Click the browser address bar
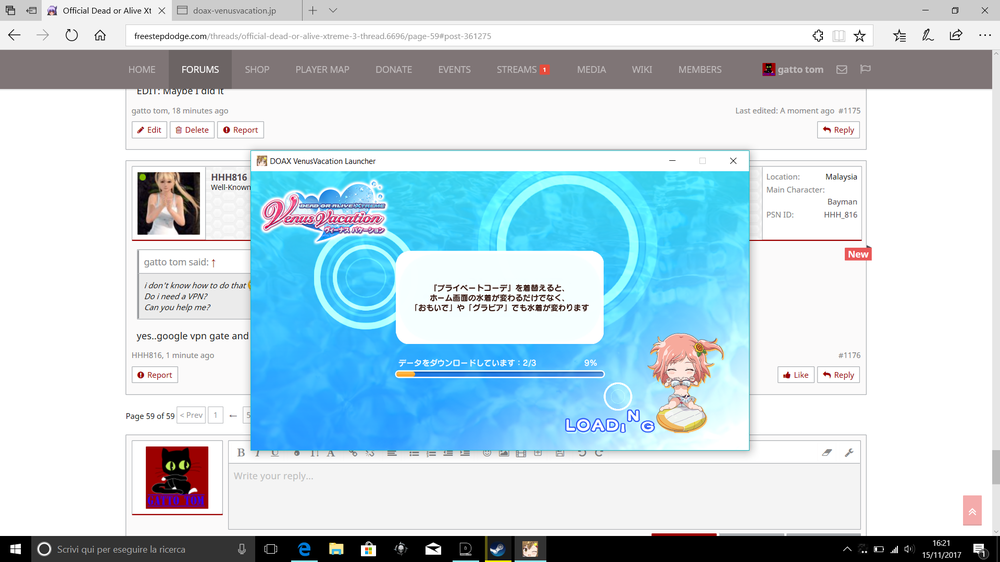 tap(466, 36)
